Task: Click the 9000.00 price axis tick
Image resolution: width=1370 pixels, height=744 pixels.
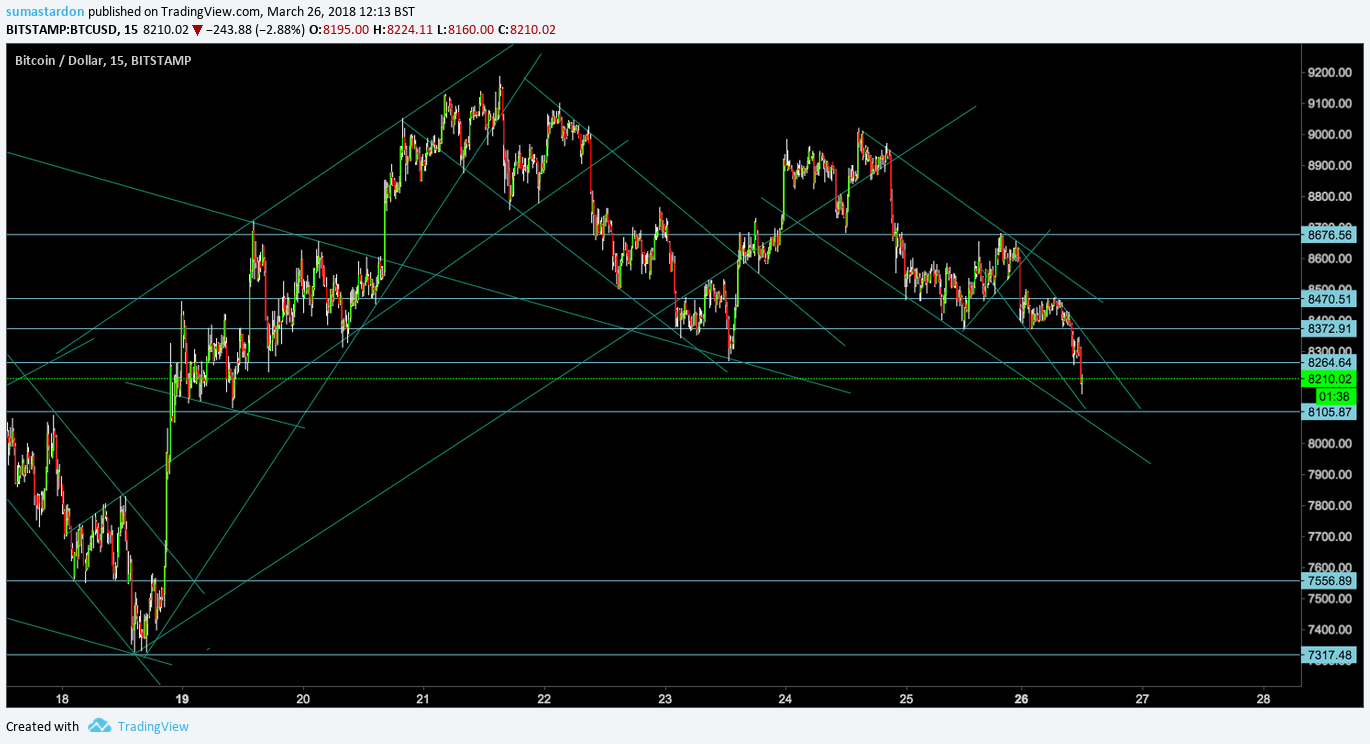Action: pyautogui.click(x=1330, y=135)
